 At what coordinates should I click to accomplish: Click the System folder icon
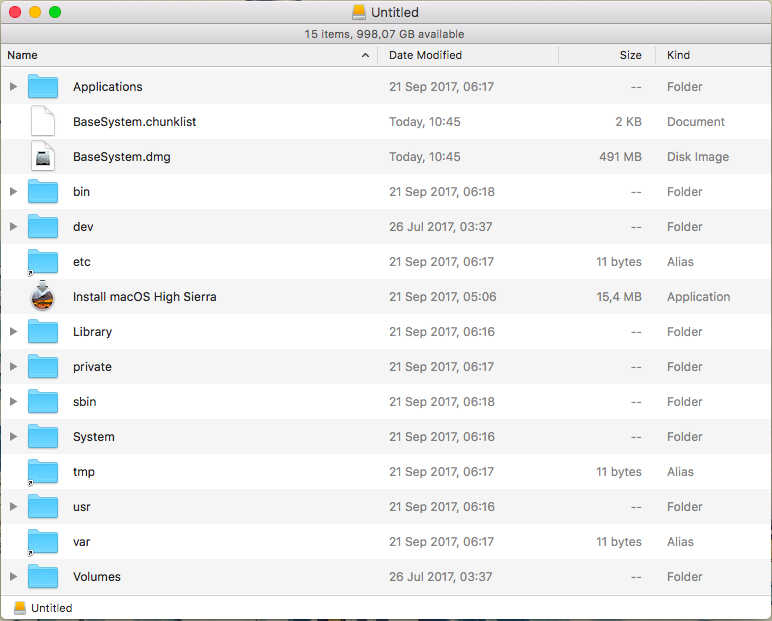43,437
